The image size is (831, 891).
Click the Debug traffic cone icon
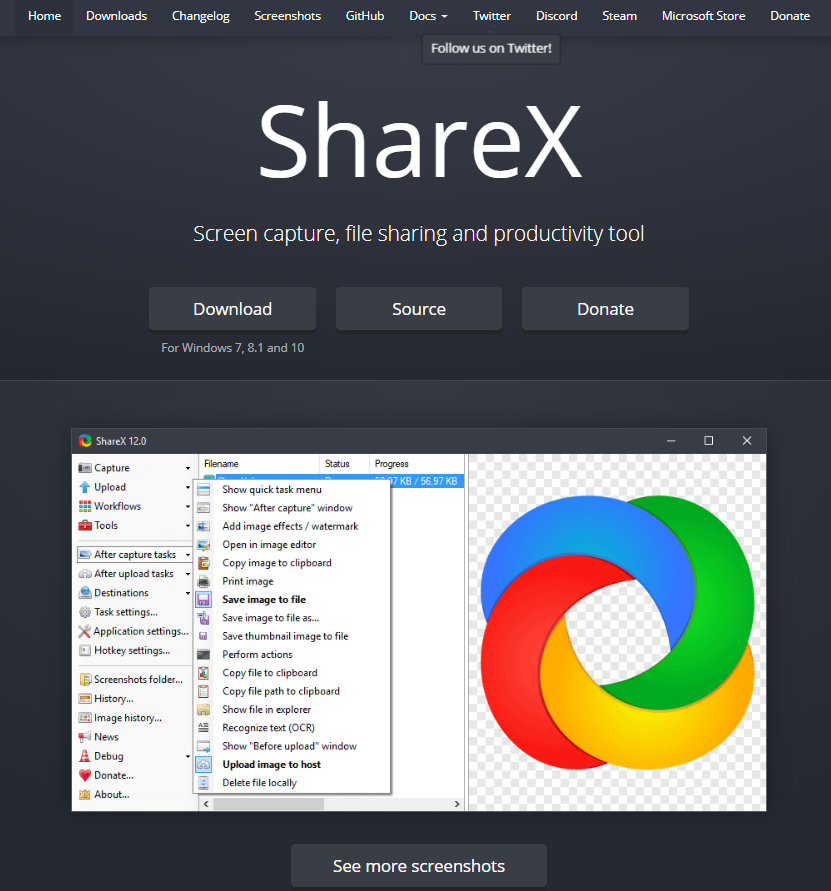tap(85, 756)
